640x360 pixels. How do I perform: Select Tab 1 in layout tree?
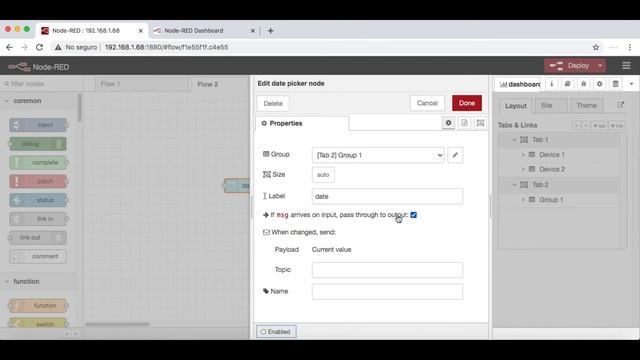(x=540, y=140)
